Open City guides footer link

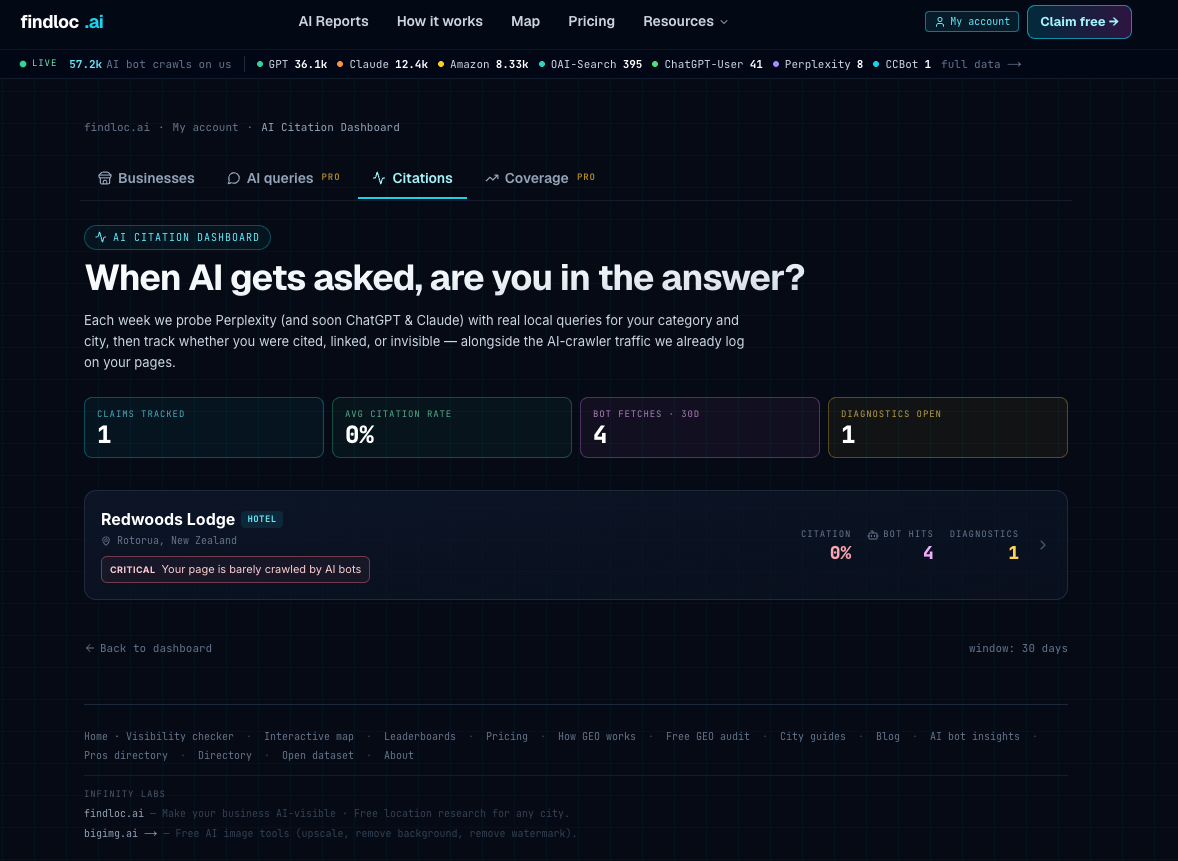click(813, 736)
